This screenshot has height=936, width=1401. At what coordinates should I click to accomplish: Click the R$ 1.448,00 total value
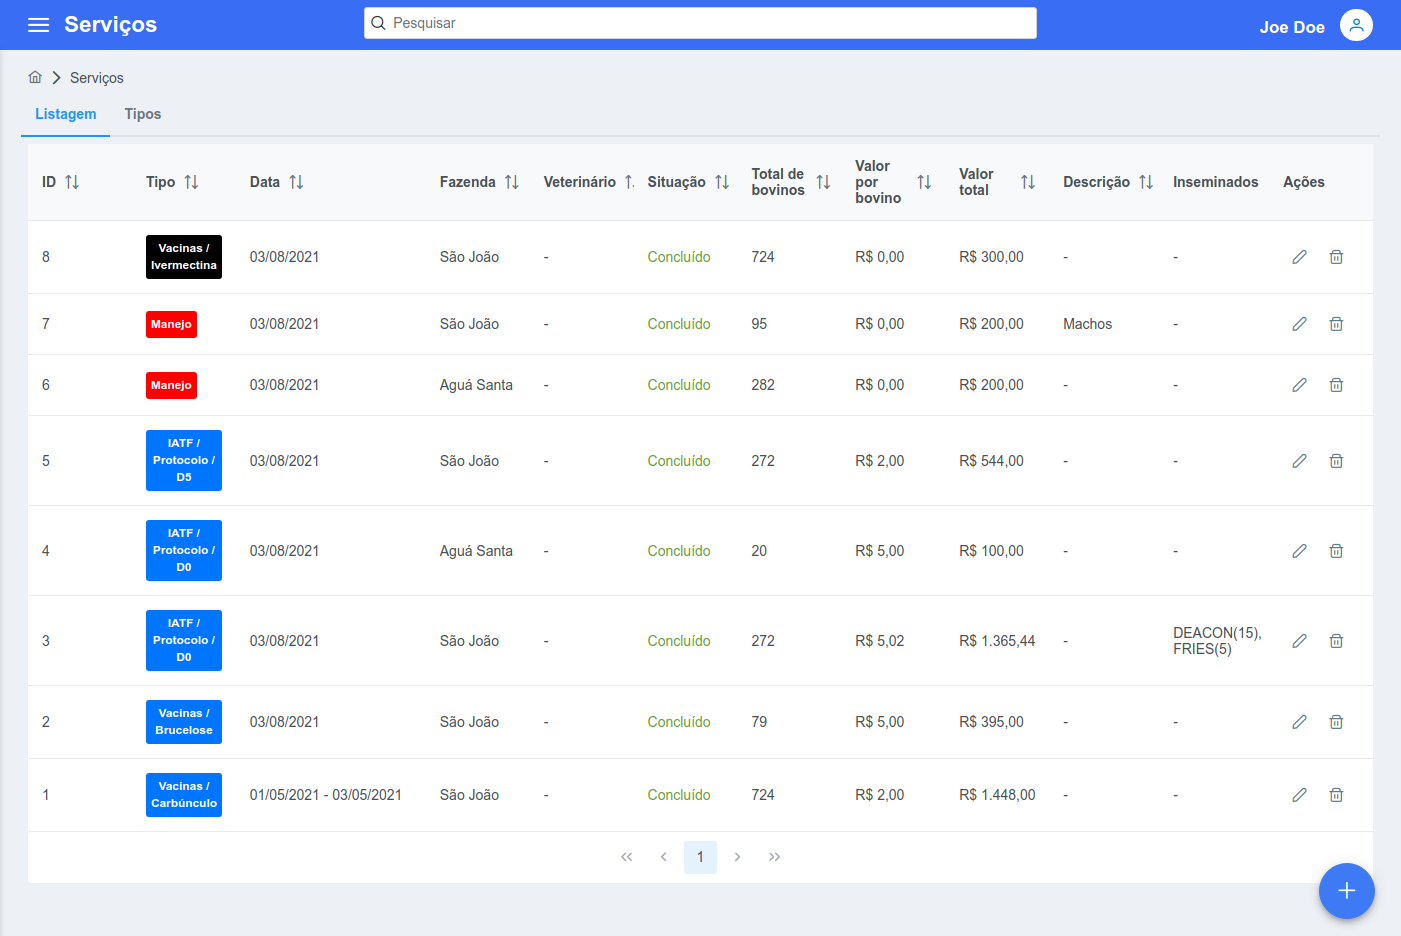coord(997,795)
